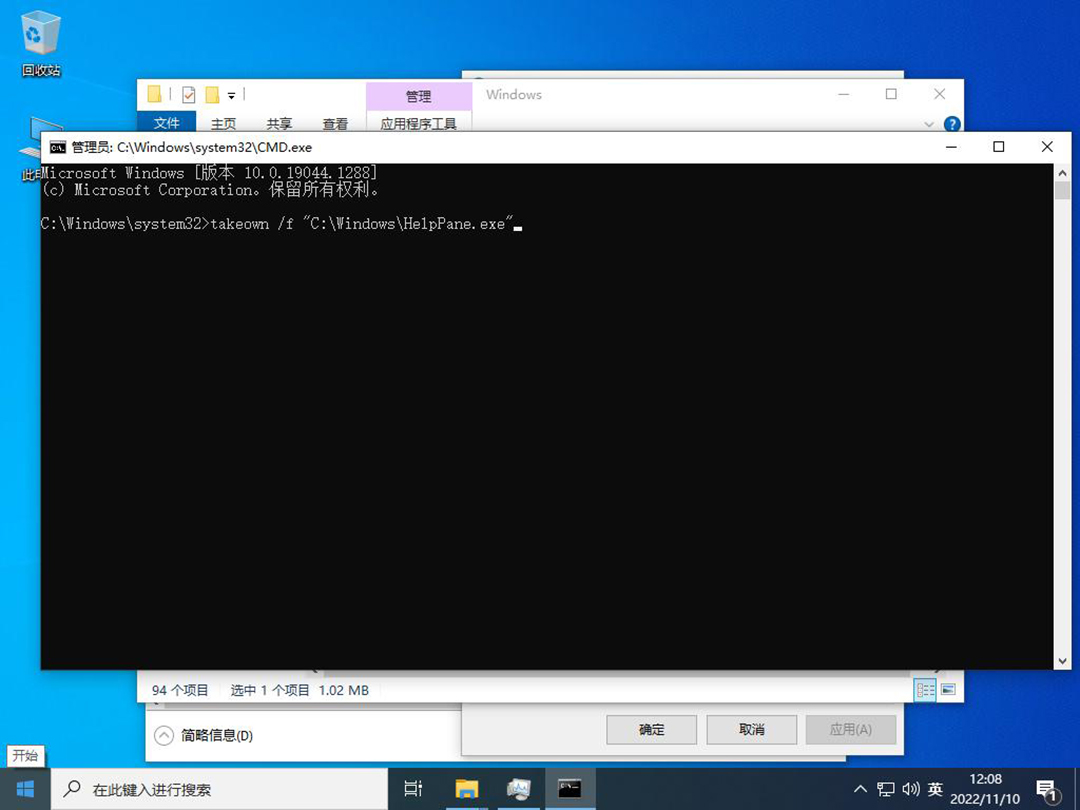Toggle the 英 input method indicator

click(935, 789)
